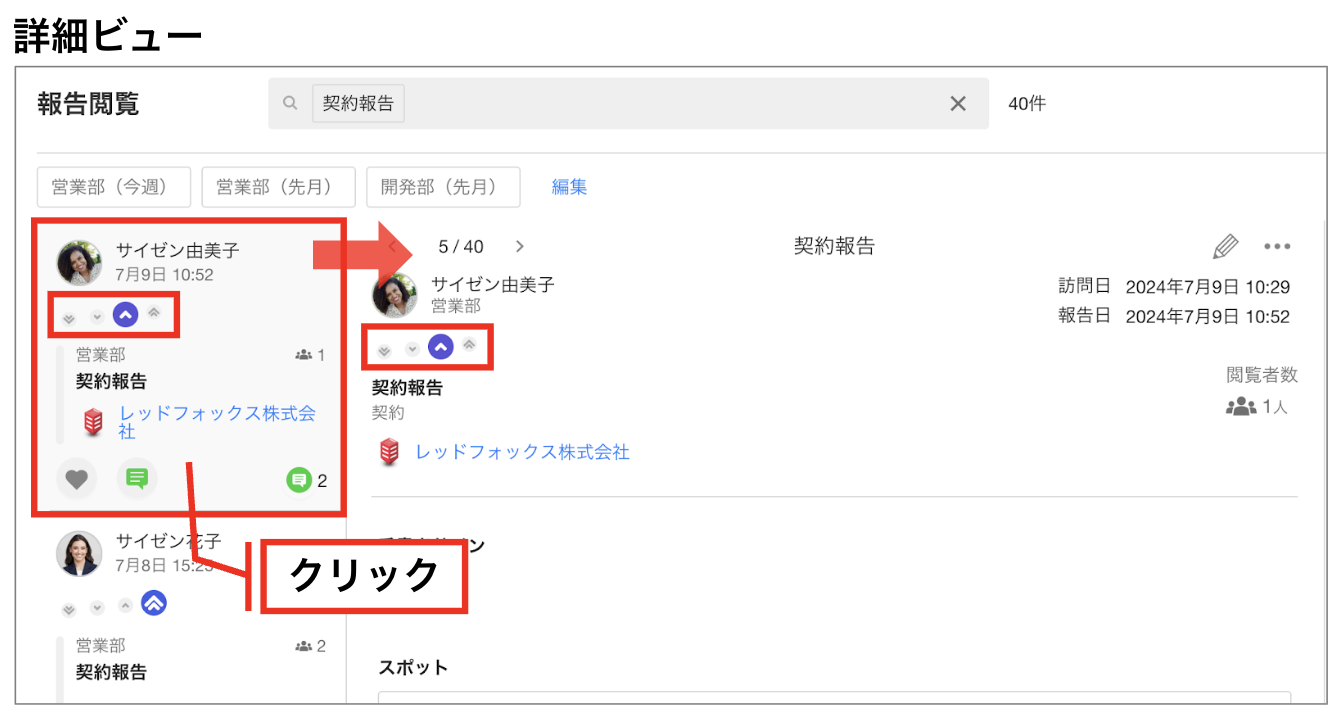Click the report date 2024年7月9日 10:52
The image size is (1340, 718).
click(1208, 317)
